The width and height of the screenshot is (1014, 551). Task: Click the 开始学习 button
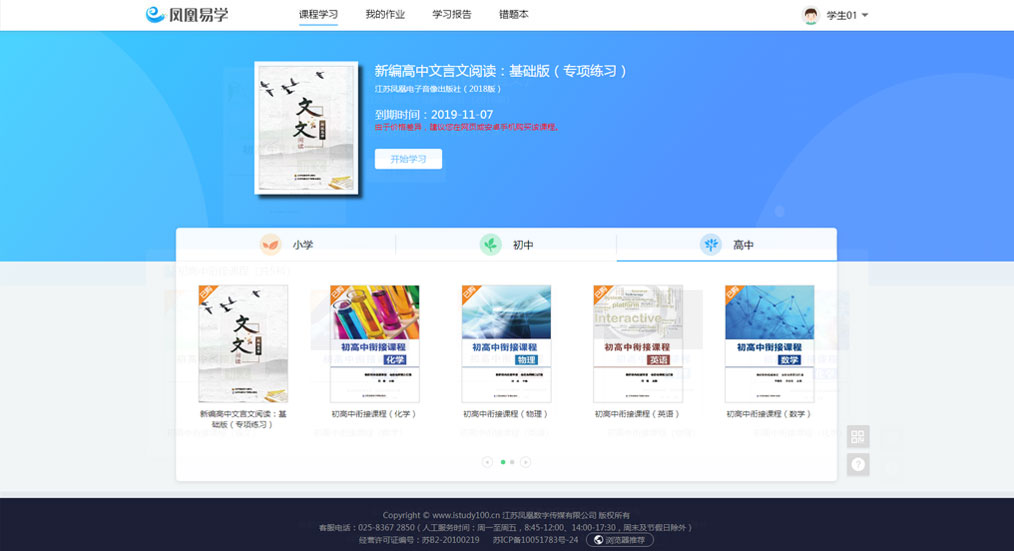click(x=408, y=159)
